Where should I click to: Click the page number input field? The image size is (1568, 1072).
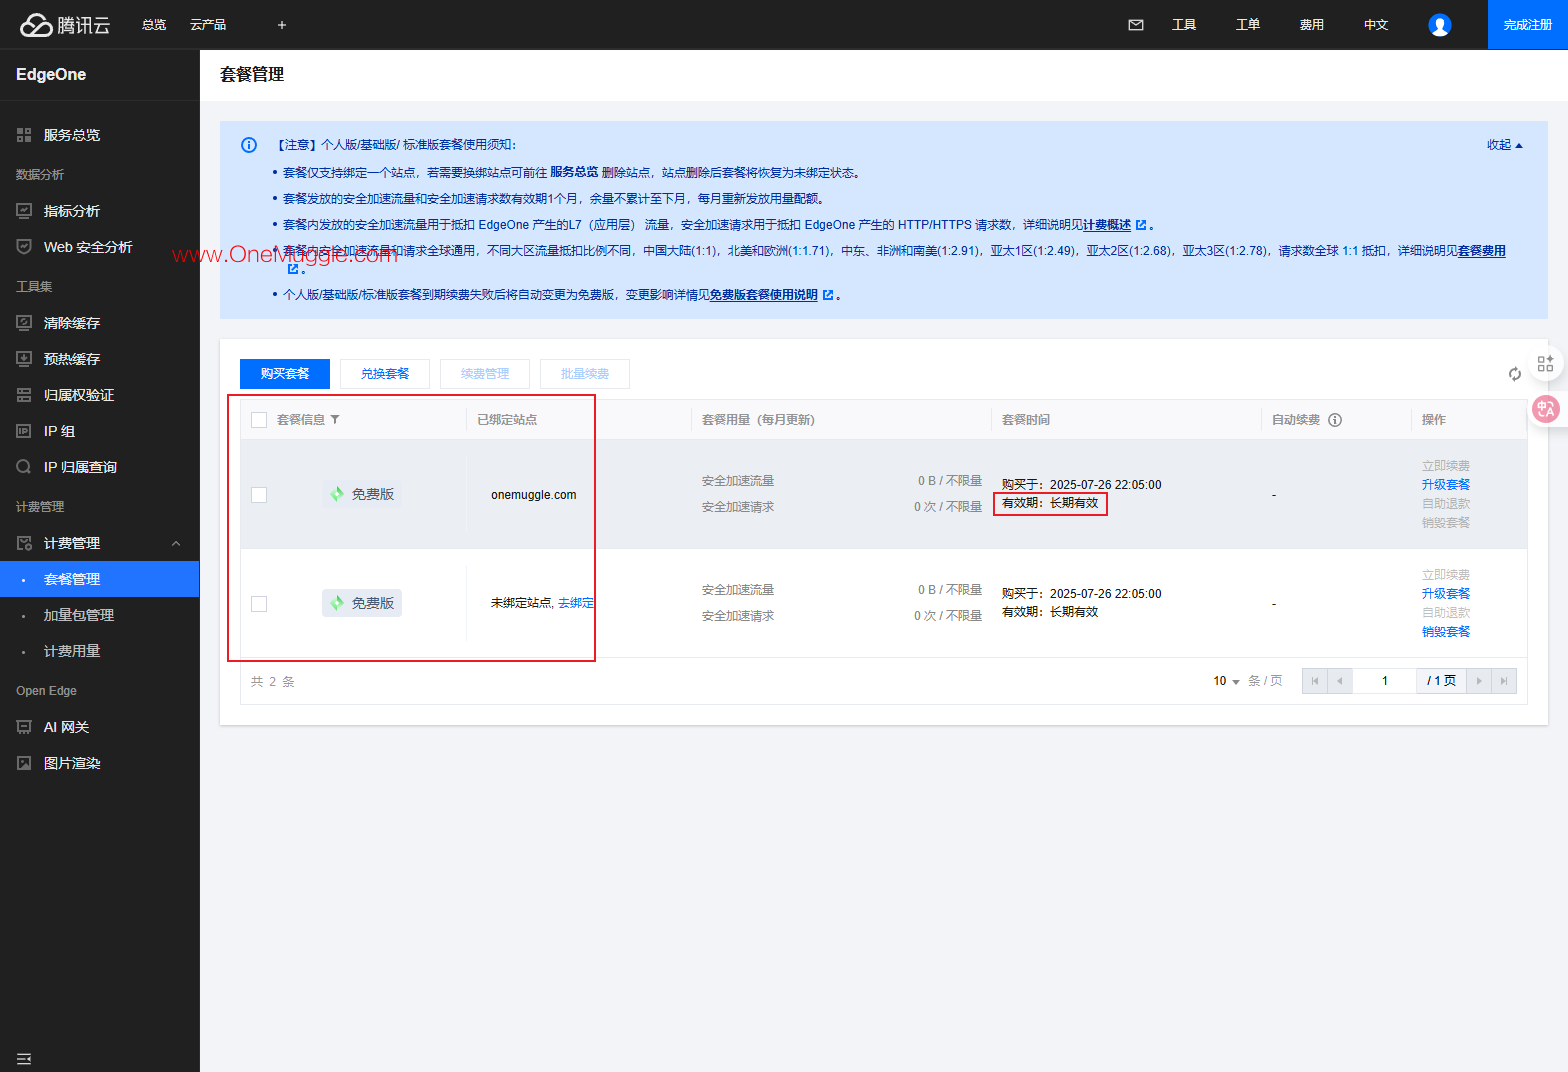(1385, 681)
